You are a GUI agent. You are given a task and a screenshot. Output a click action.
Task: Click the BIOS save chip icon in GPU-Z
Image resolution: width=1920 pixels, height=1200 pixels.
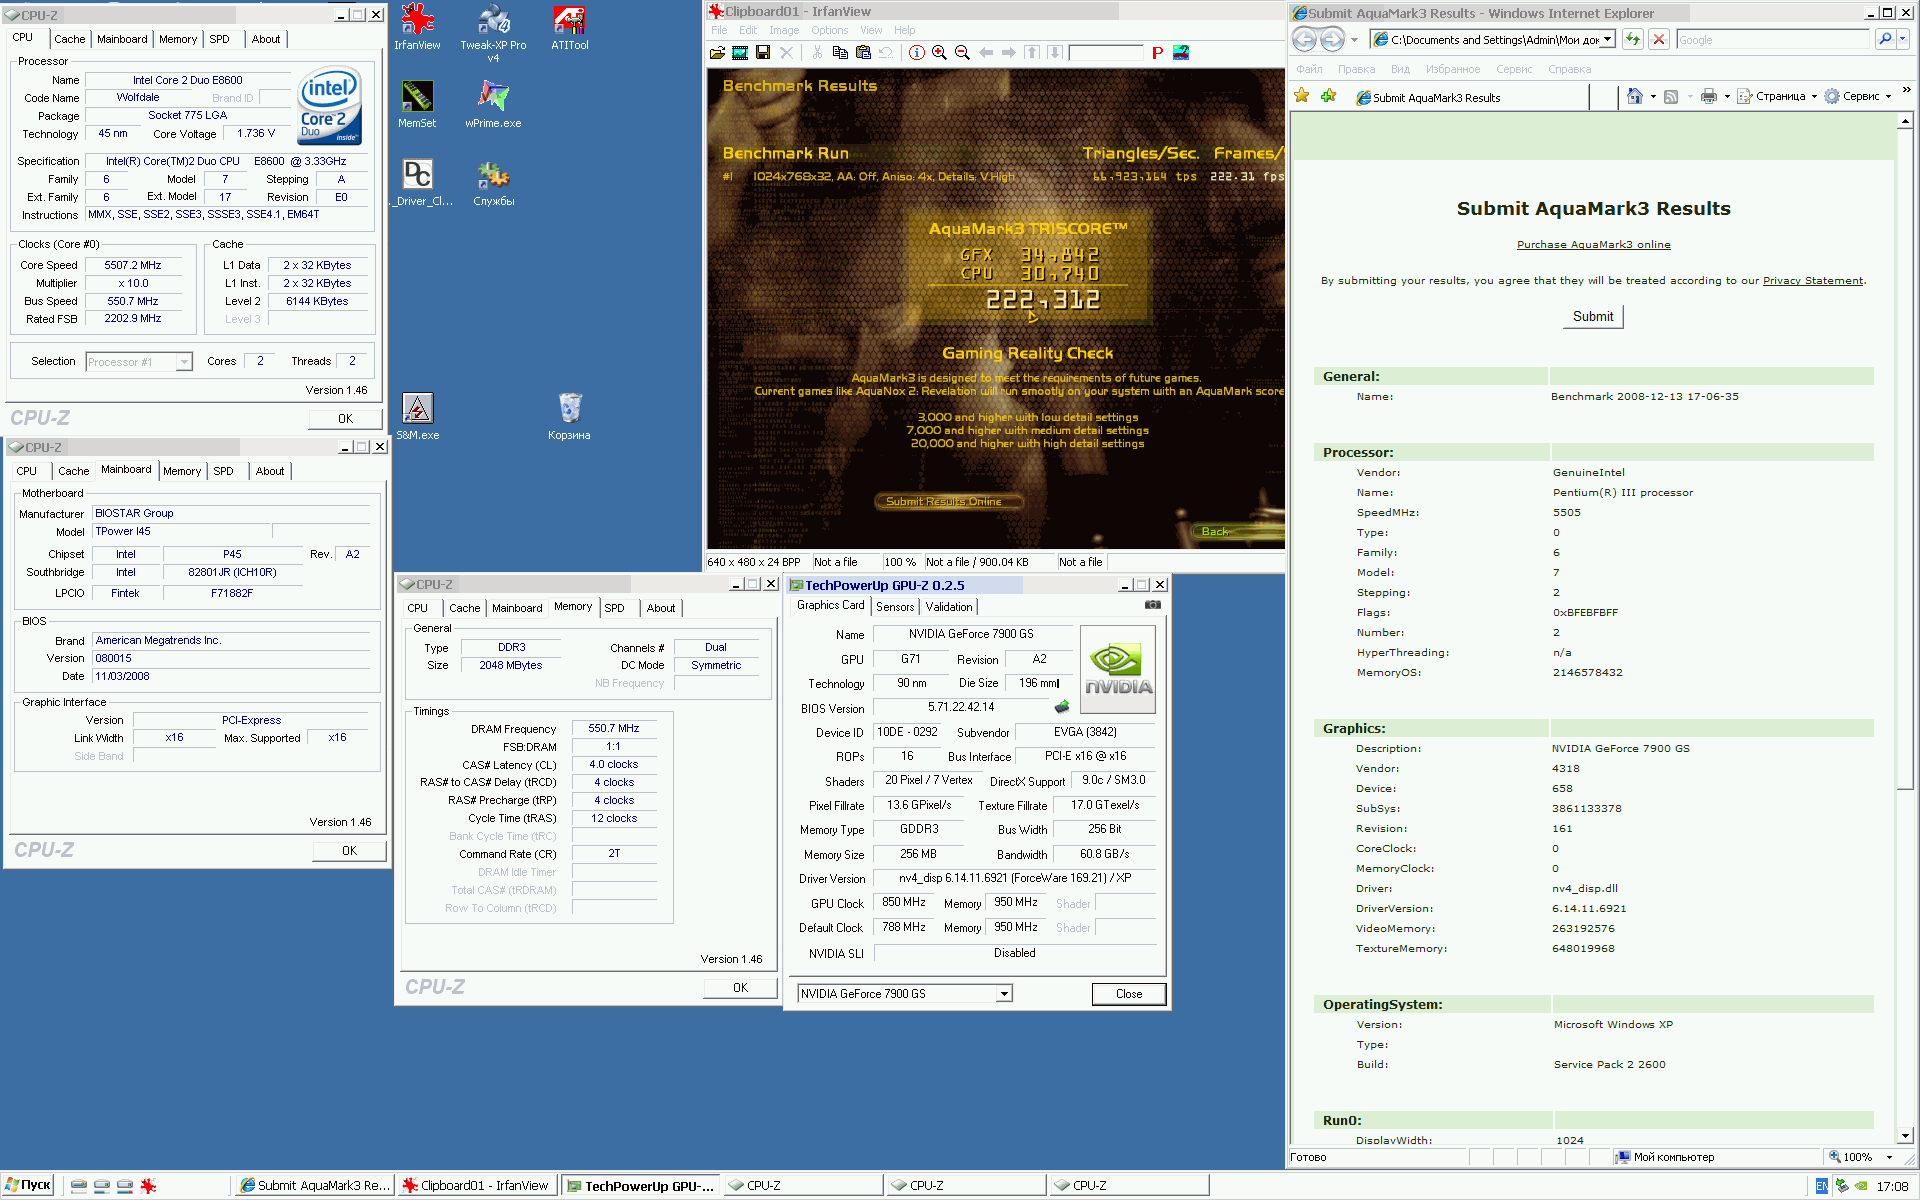(1062, 707)
